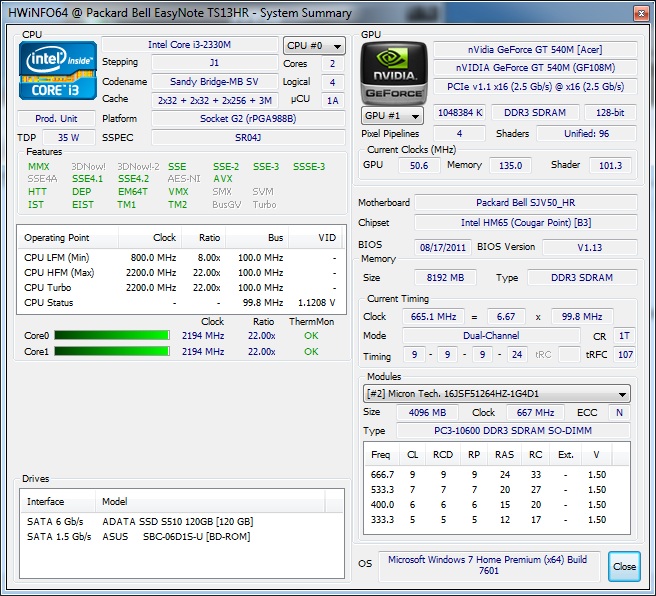Click the NVIDIA GeForce logo
656x596 pixels.
[394, 73]
